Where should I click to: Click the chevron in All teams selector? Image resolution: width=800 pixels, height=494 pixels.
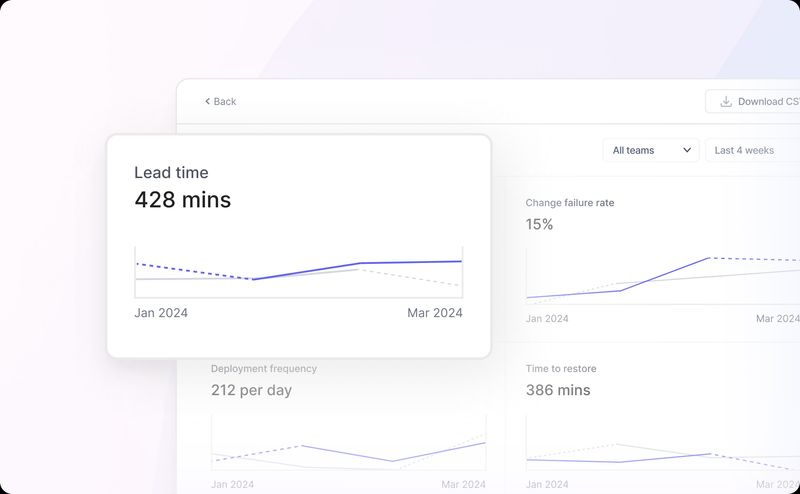(687, 150)
